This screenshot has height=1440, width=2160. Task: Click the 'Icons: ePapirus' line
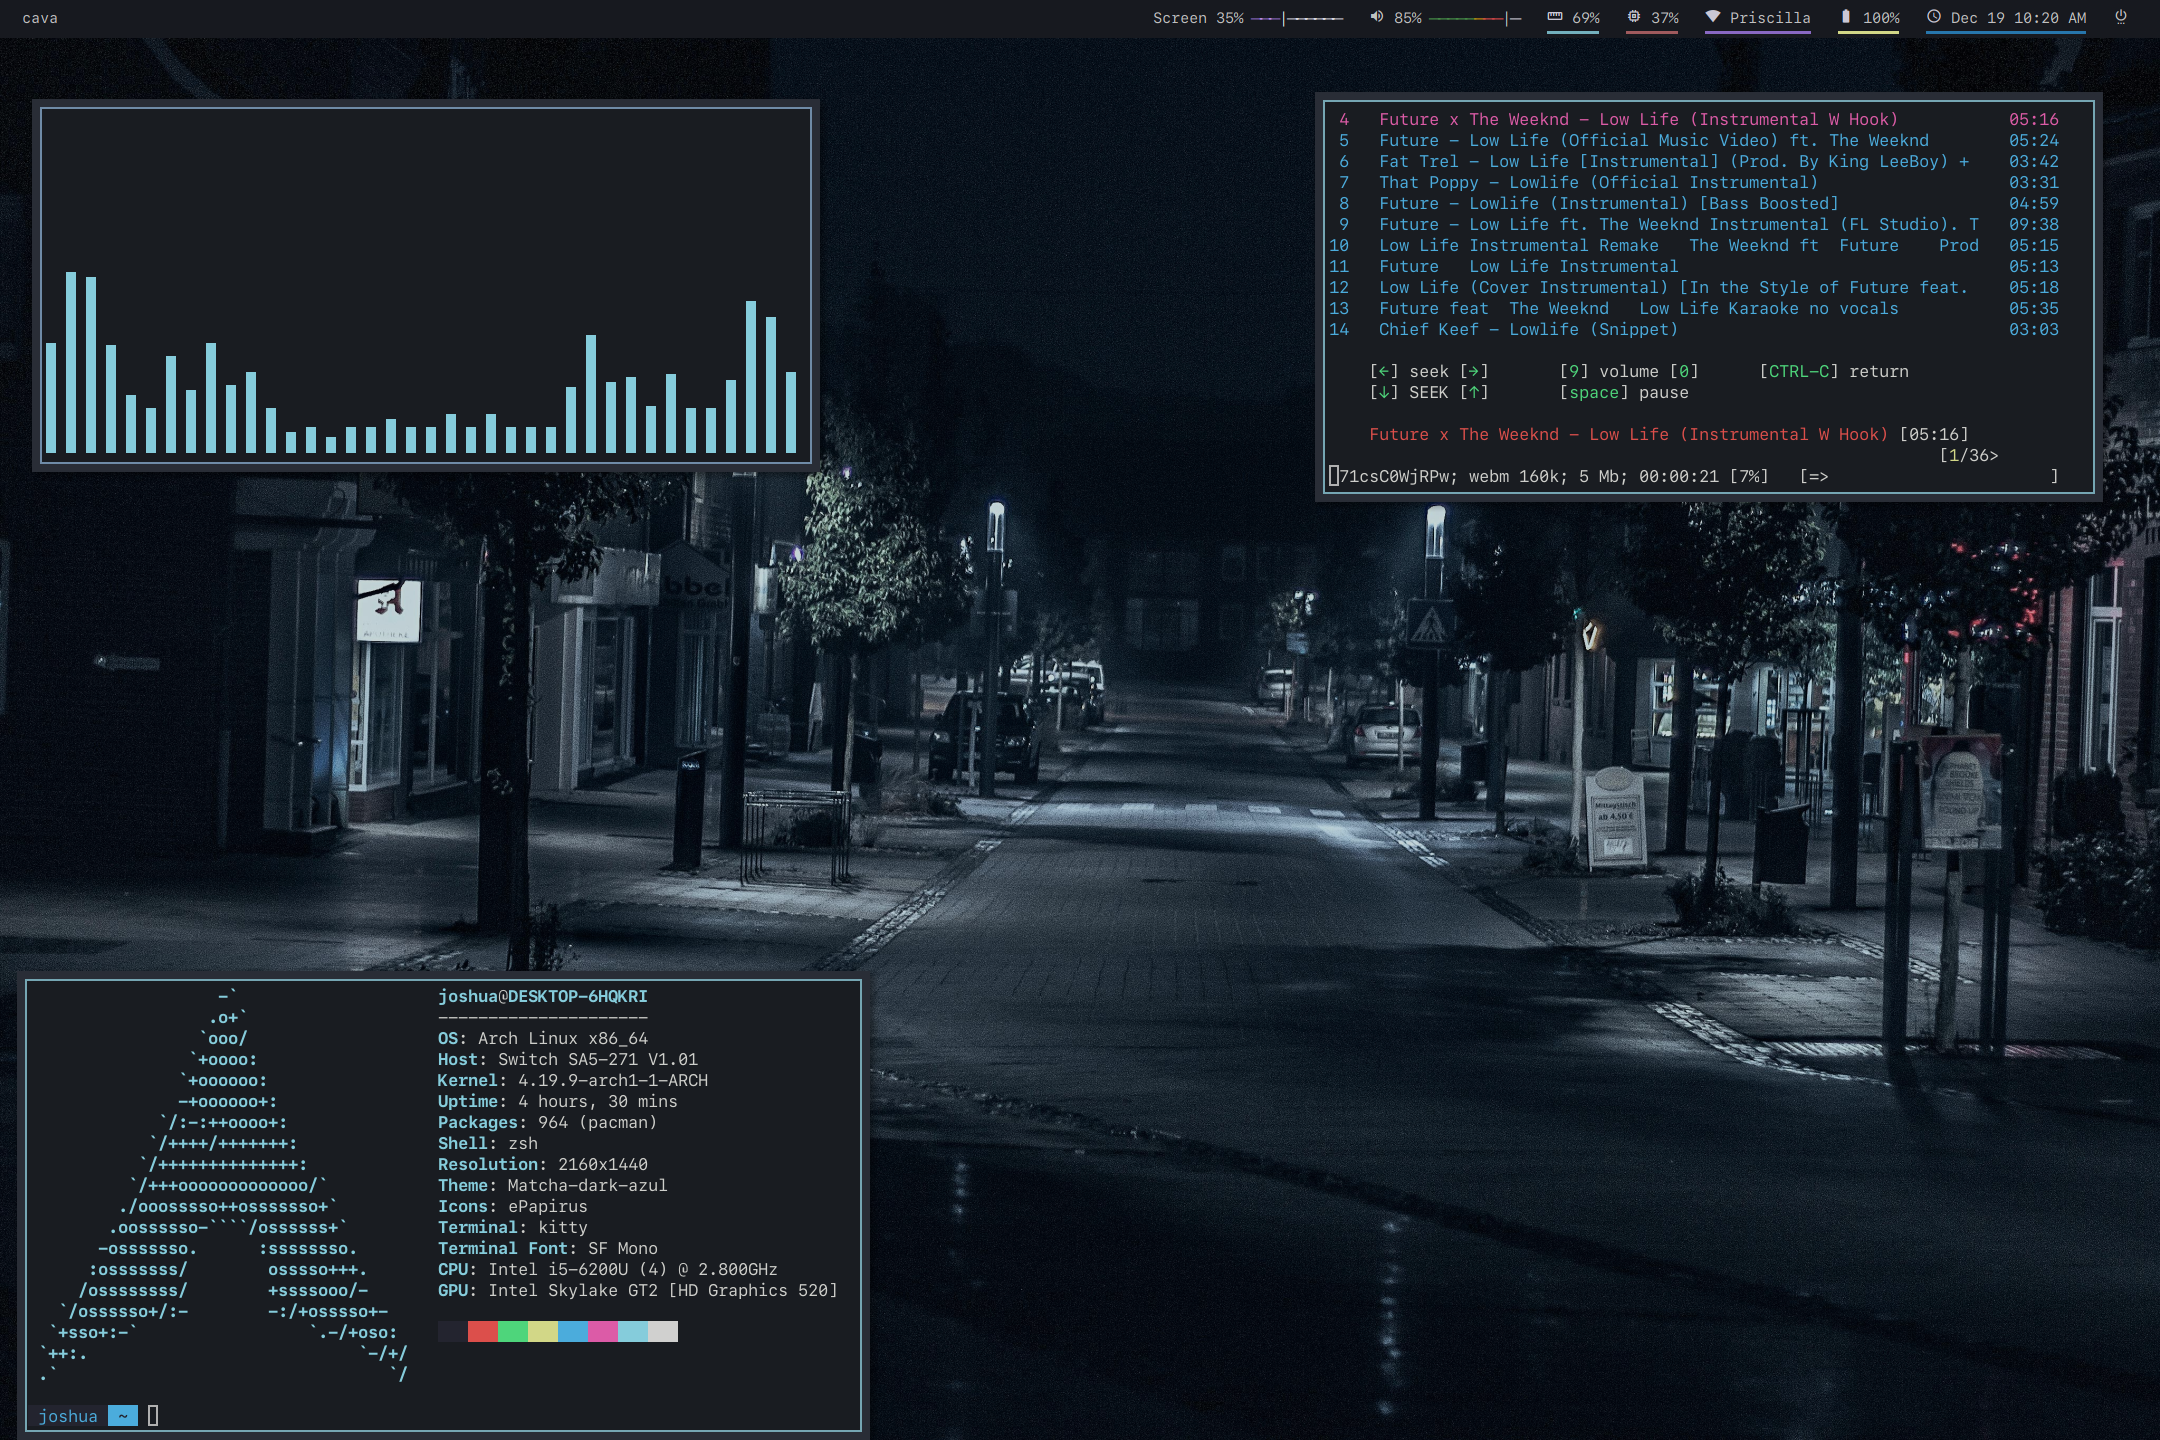[x=513, y=1207]
